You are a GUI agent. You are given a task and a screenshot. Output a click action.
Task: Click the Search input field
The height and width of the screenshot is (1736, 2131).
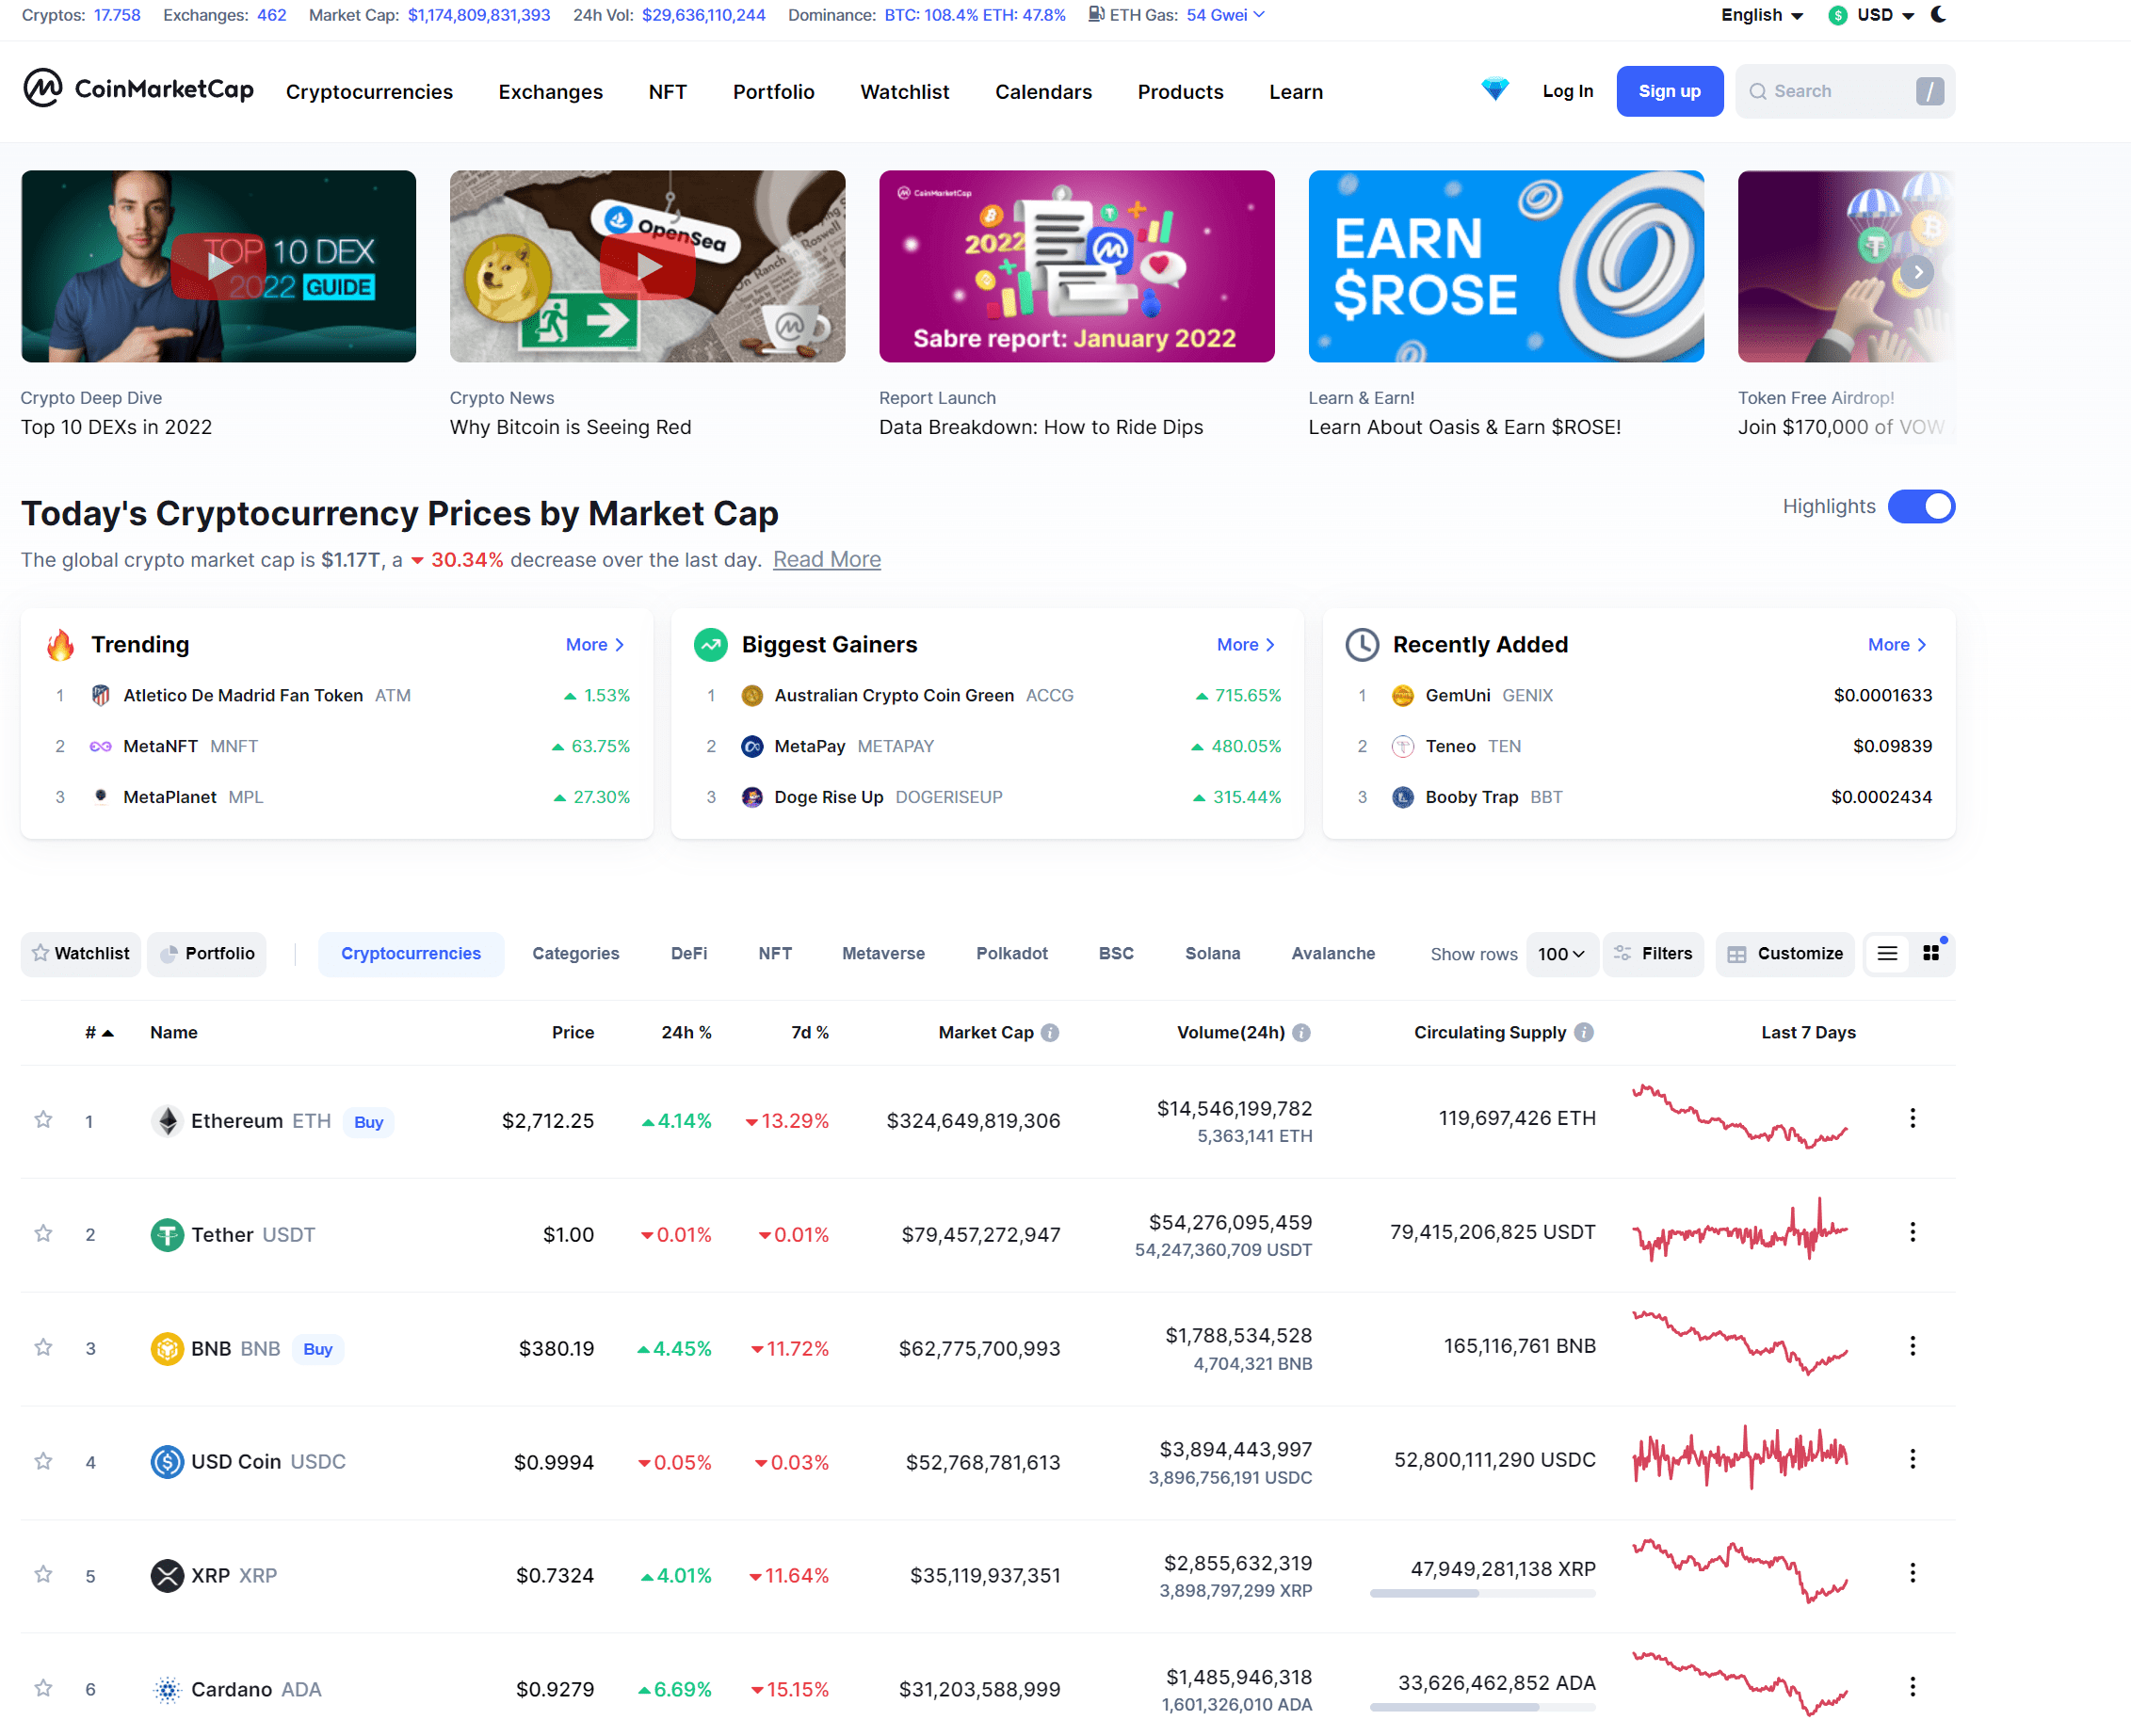coord(1844,91)
